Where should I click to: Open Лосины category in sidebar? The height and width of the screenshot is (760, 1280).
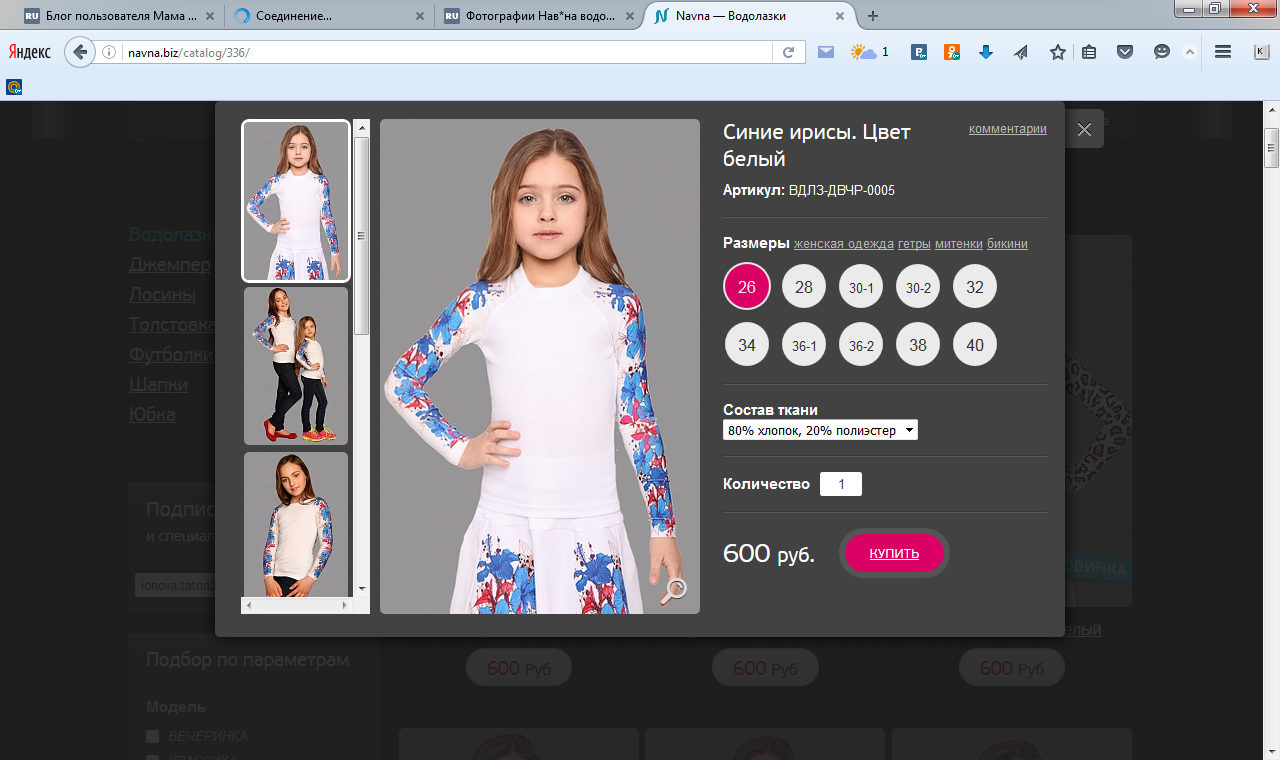162,295
